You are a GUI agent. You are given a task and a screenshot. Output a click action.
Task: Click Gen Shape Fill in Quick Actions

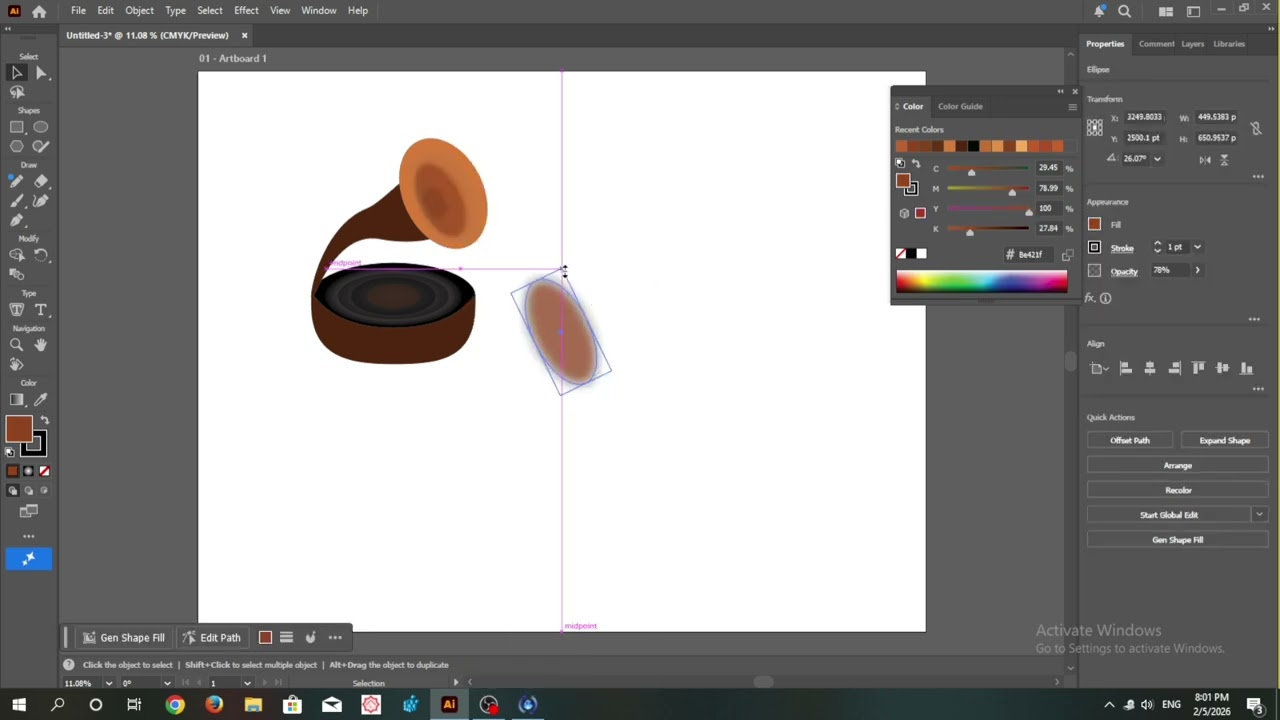tap(1177, 540)
